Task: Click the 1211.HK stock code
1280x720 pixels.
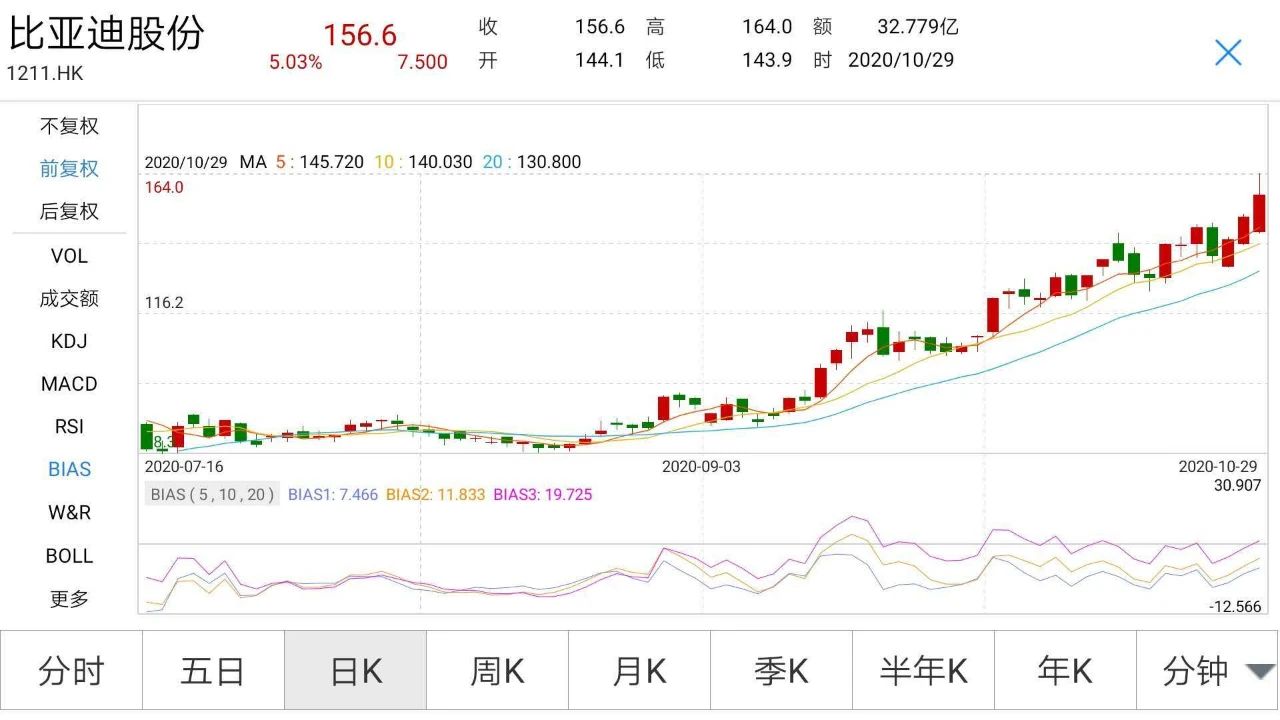Action: [45, 74]
